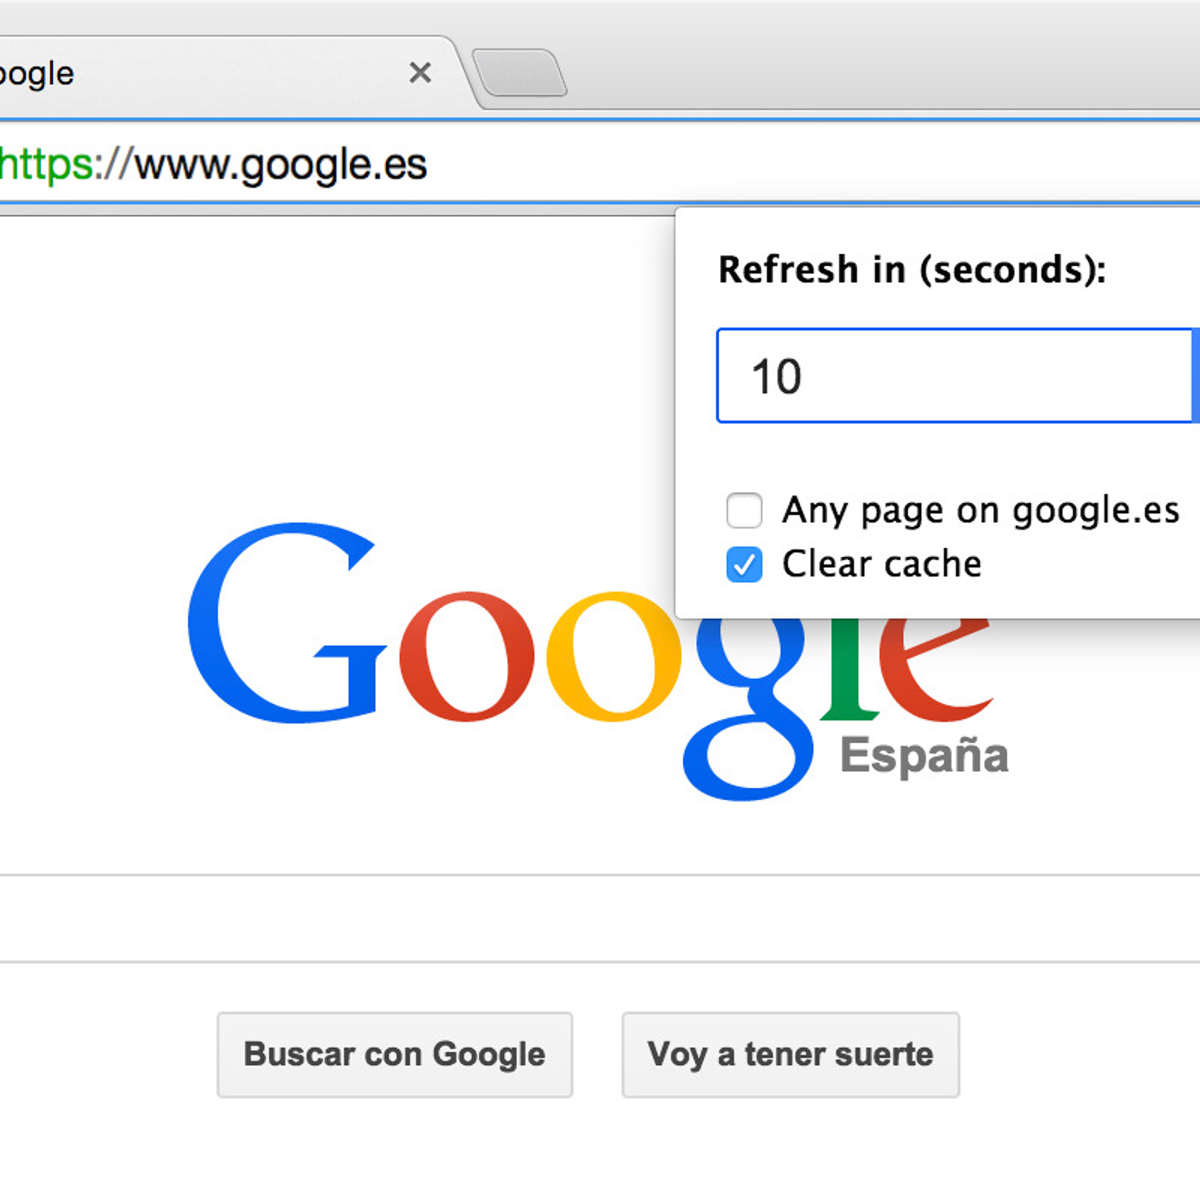1200x1200 pixels.
Task: Select the Google browser tab title
Action: point(38,73)
